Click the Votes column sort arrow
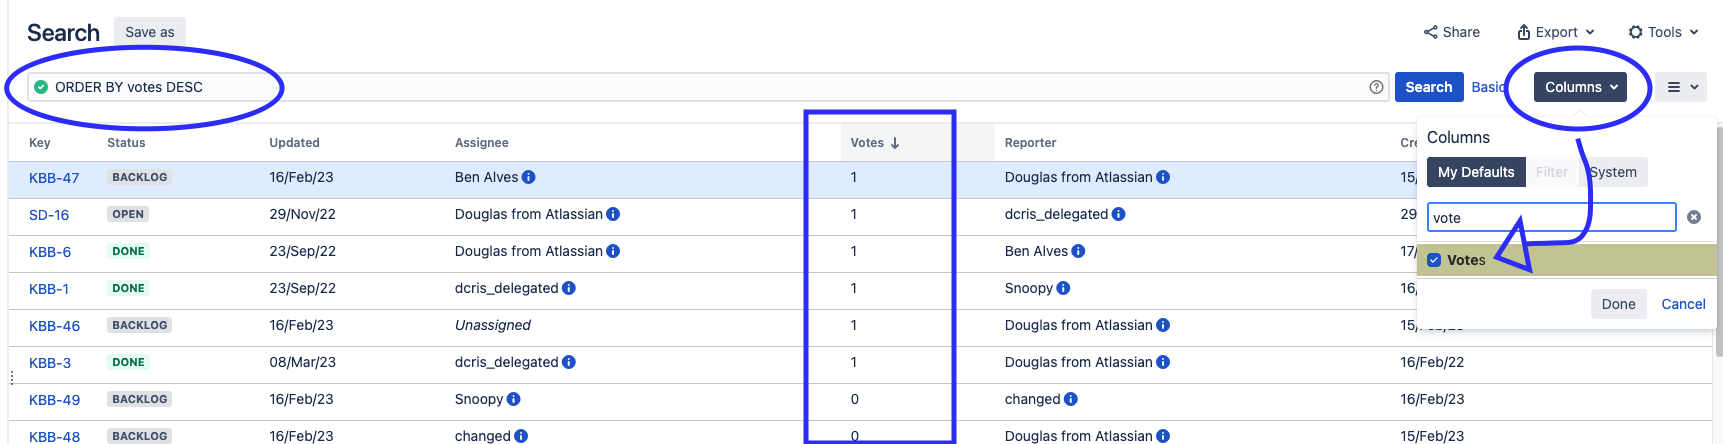 895,143
